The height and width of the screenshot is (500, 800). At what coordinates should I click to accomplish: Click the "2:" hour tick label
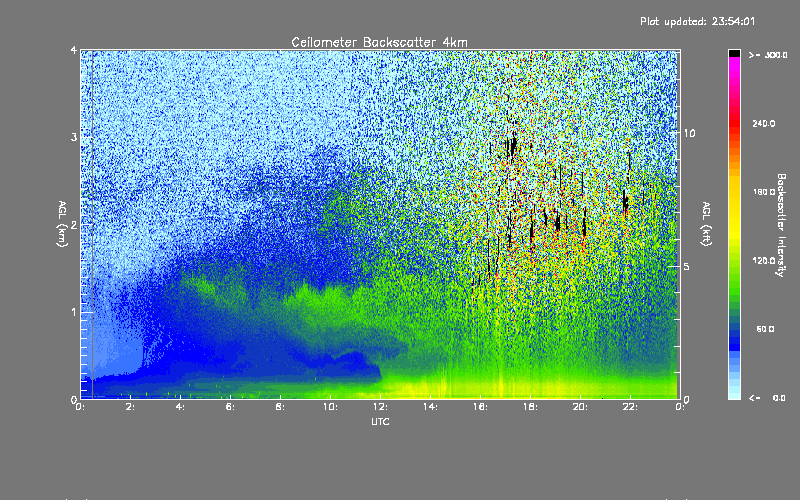pyautogui.click(x=130, y=407)
